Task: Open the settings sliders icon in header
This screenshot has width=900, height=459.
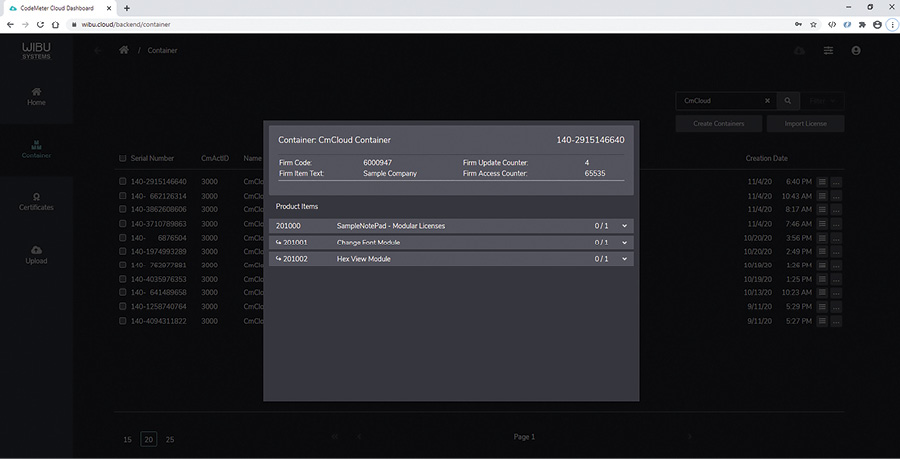Action: pyautogui.click(x=828, y=50)
